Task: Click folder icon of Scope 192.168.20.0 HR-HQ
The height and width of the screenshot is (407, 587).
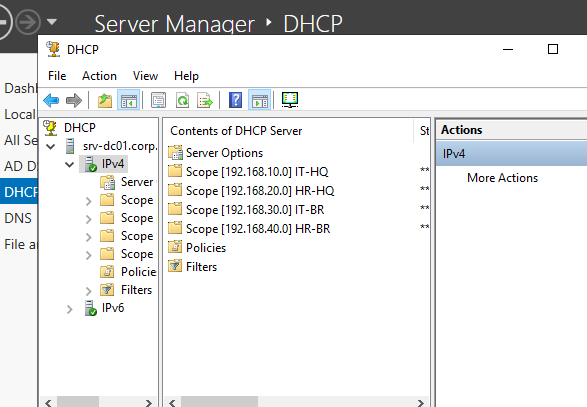Action: pyautogui.click(x=175, y=190)
